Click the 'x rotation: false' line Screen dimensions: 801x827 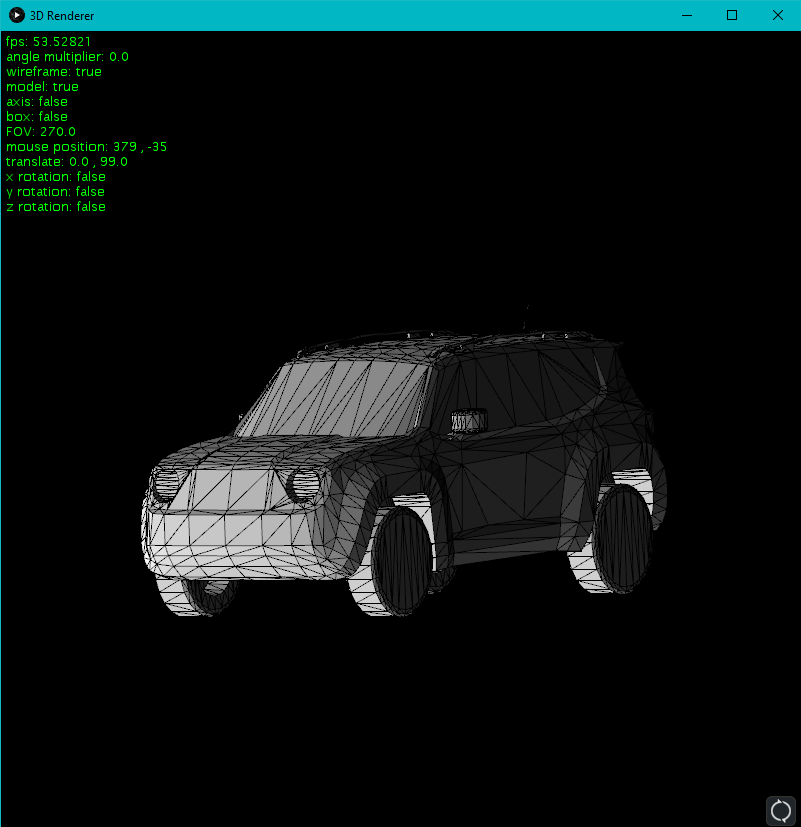(56, 177)
